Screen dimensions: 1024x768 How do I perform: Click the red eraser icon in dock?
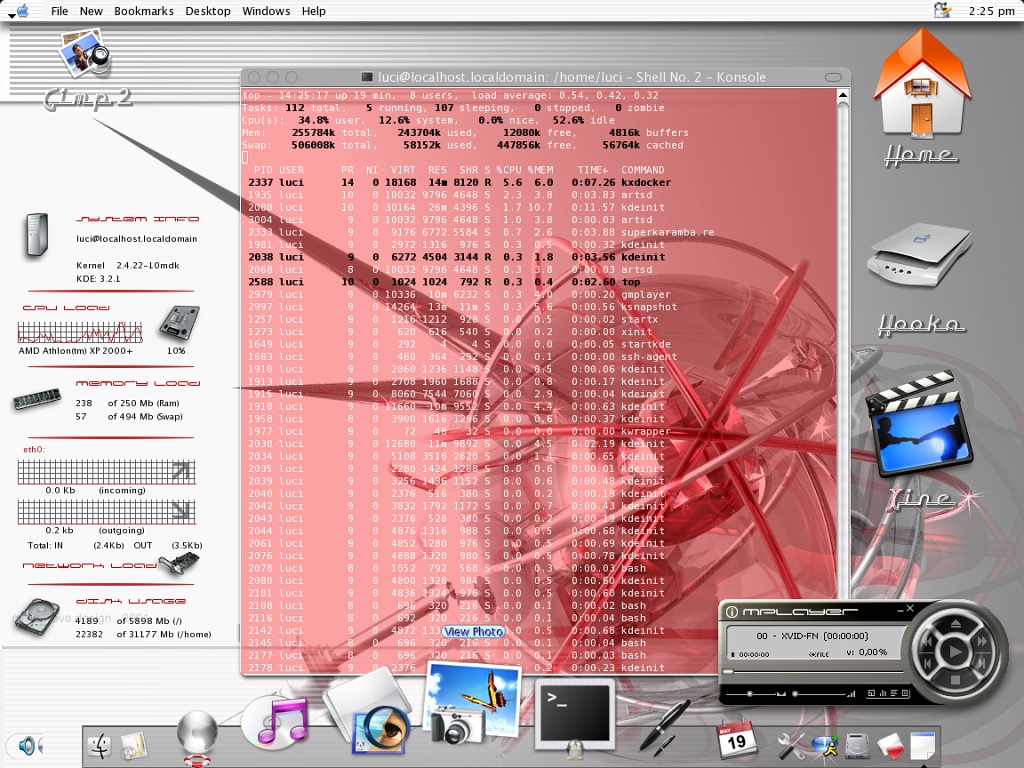pyautogui.click(x=889, y=746)
